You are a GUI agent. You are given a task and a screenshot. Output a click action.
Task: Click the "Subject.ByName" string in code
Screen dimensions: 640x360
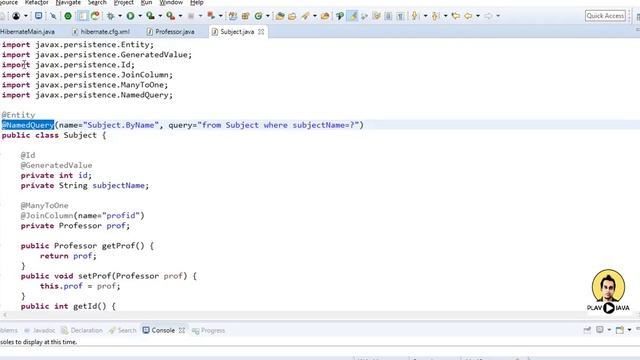122,125
